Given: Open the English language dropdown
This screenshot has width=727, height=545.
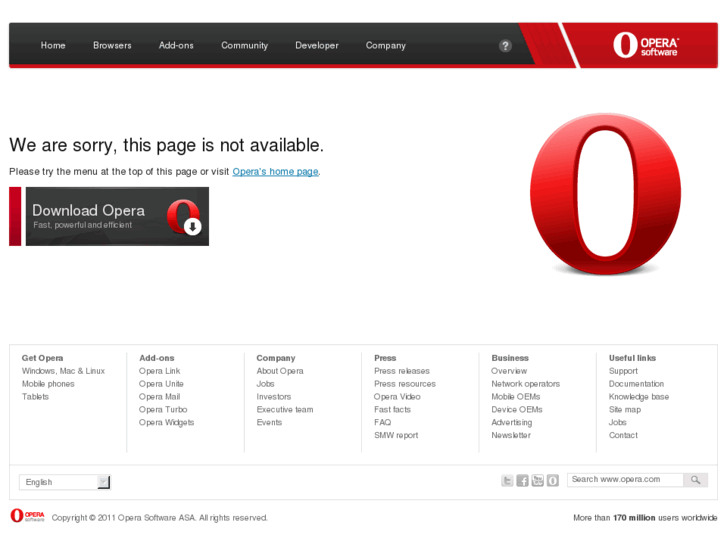Looking at the screenshot, I should (x=65, y=482).
